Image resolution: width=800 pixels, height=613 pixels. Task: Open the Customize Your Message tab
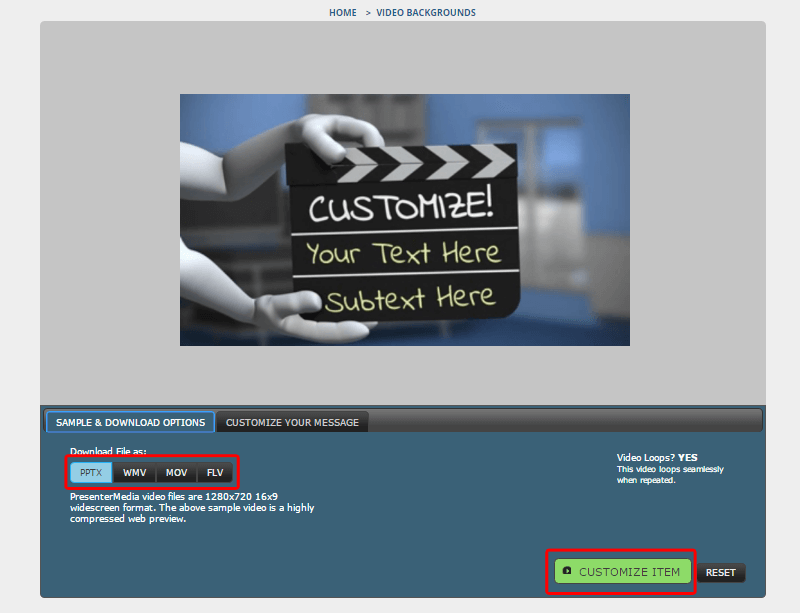292,422
